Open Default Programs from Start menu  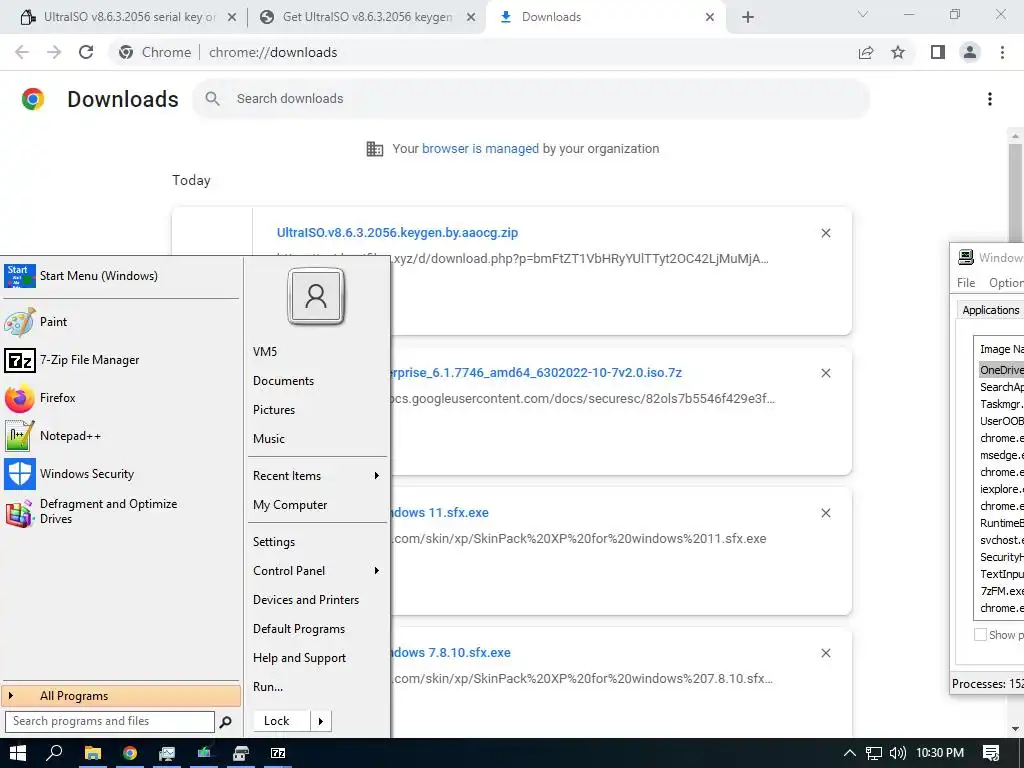pos(298,629)
